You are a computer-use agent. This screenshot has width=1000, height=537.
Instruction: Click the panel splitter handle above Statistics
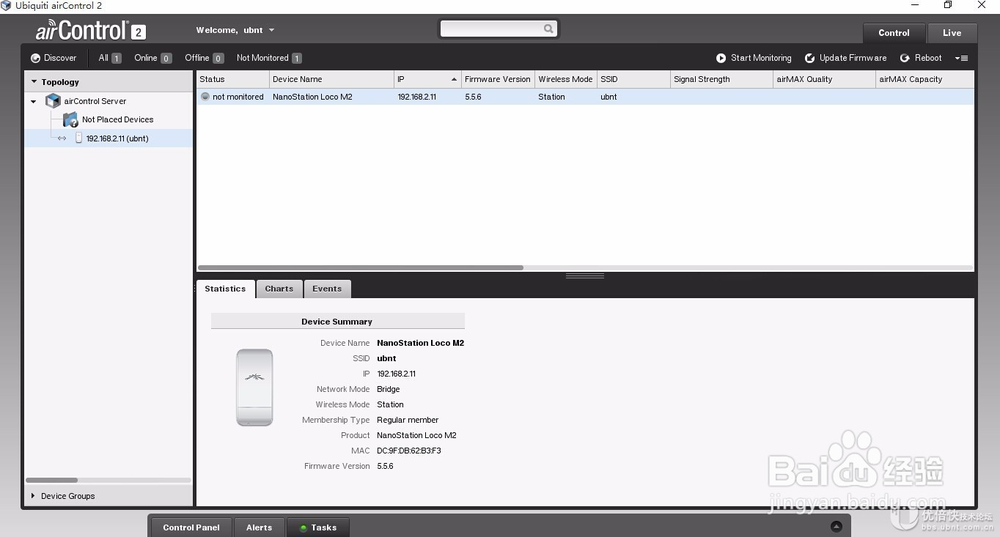(x=585, y=276)
